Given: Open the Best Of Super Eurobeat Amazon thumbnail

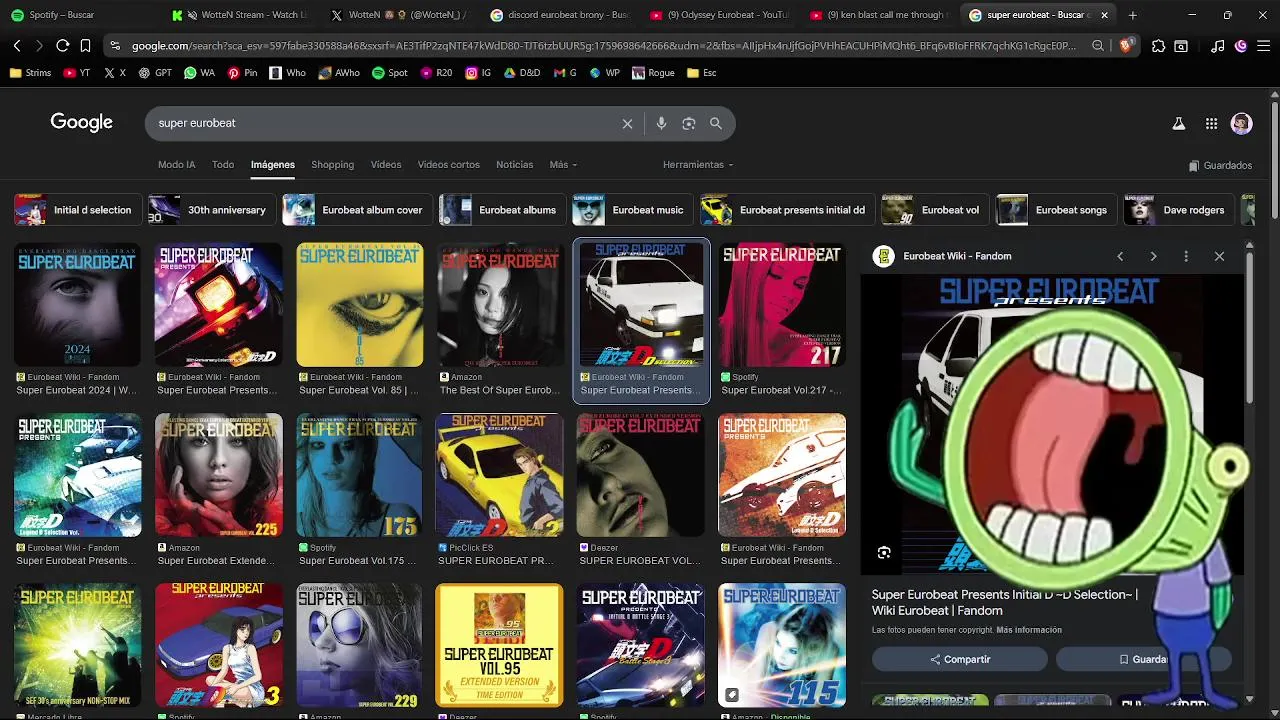Looking at the screenshot, I should point(500,305).
